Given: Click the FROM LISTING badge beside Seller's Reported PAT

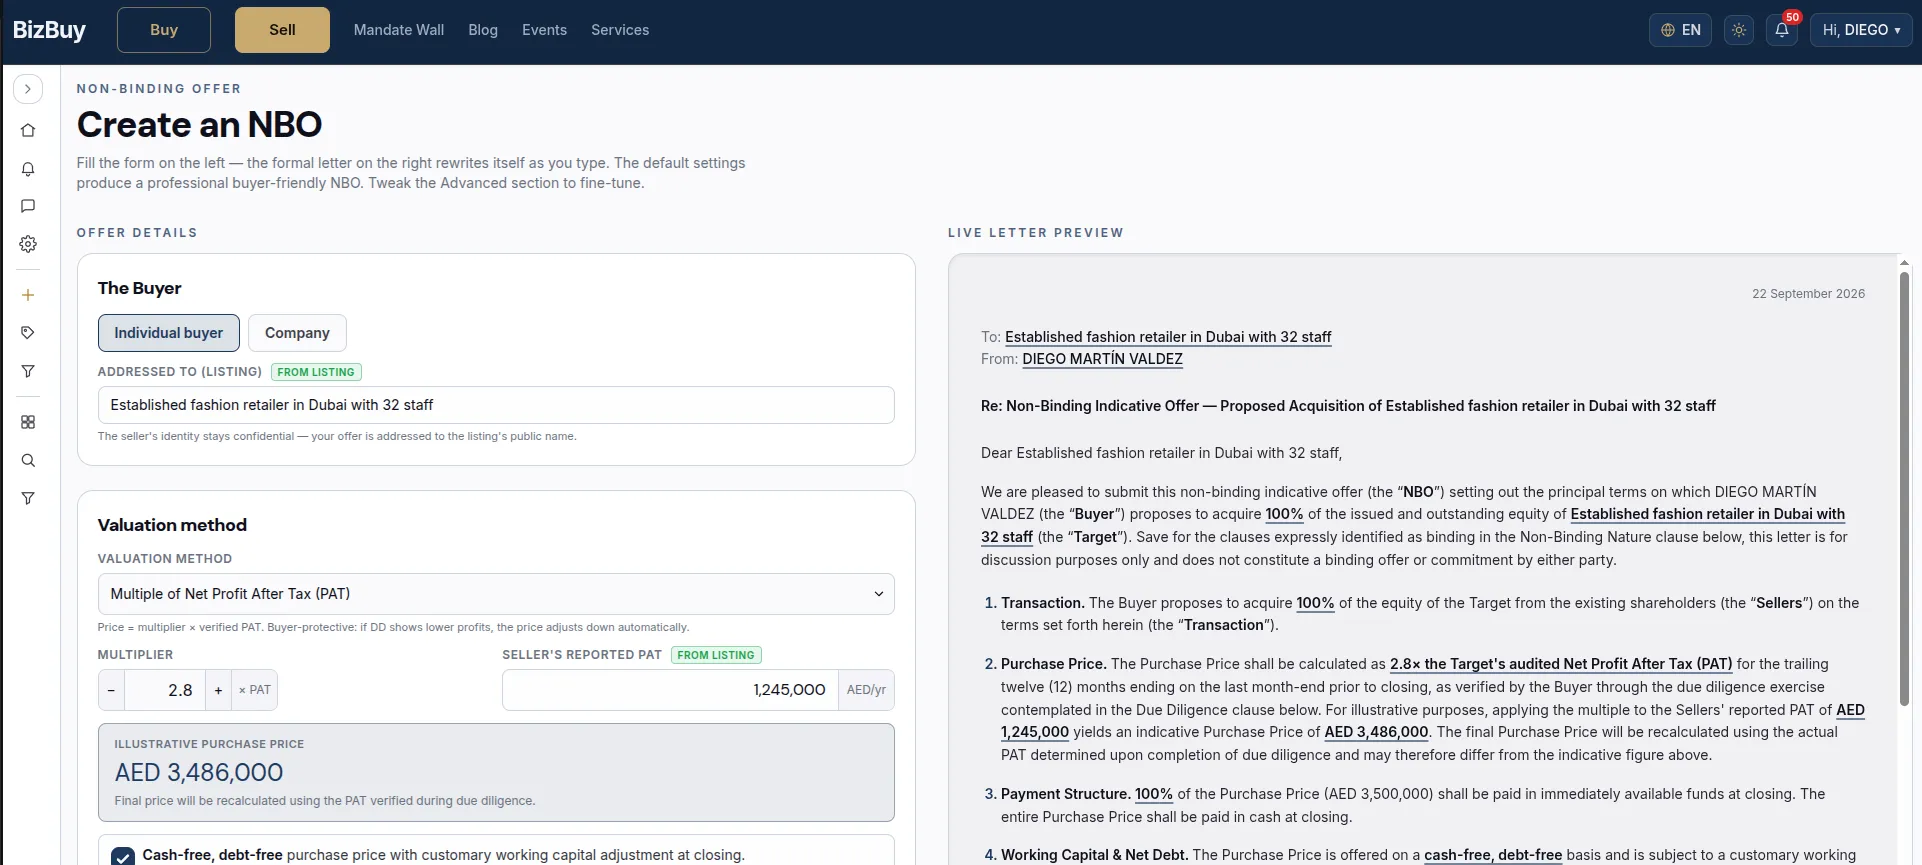Looking at the screenshot, I should coord(716,655).
